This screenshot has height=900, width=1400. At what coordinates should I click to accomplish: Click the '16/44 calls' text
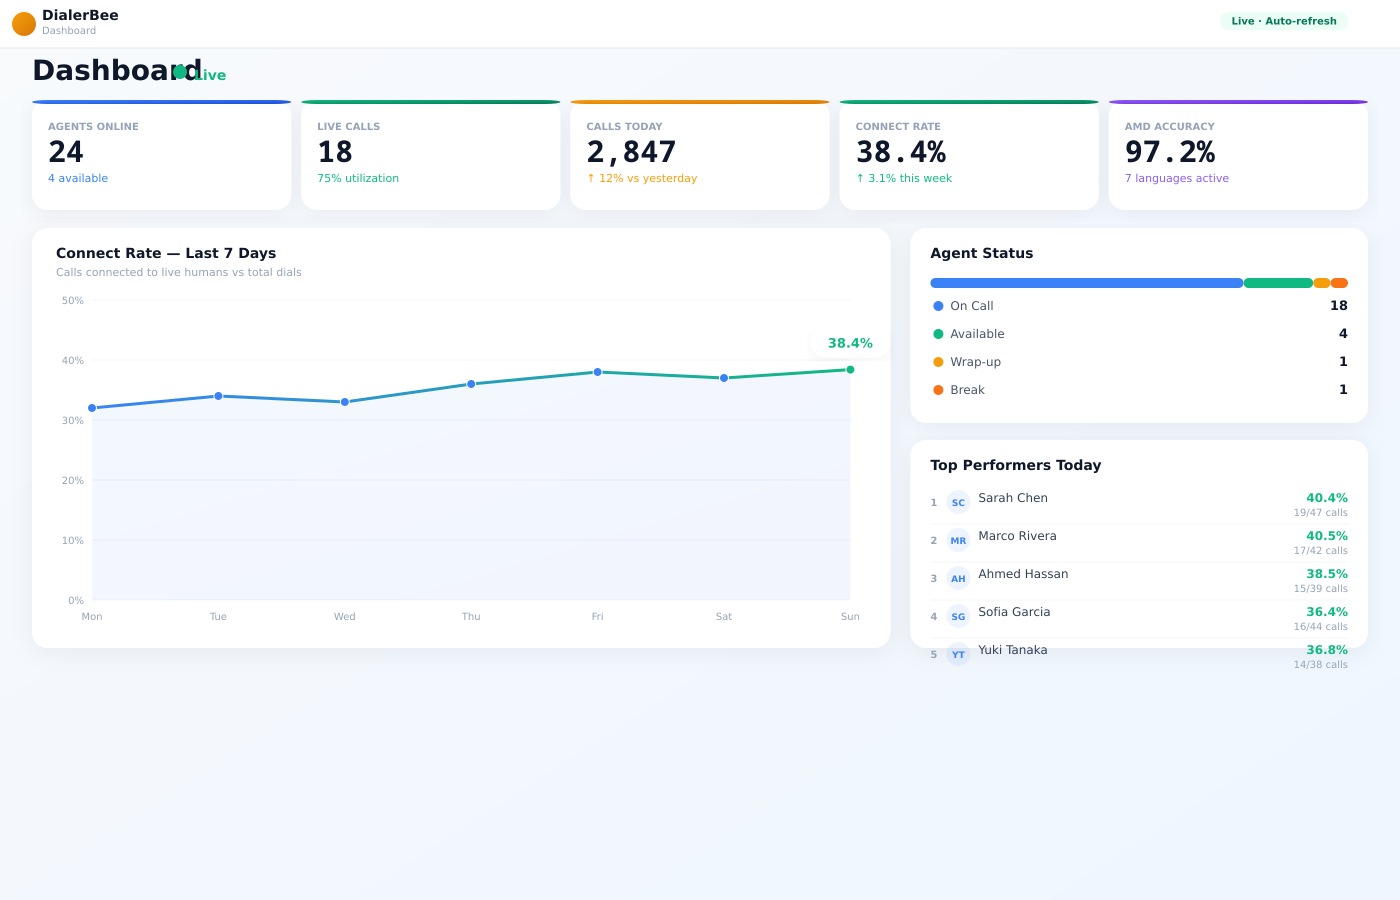tap(1321, 627)
